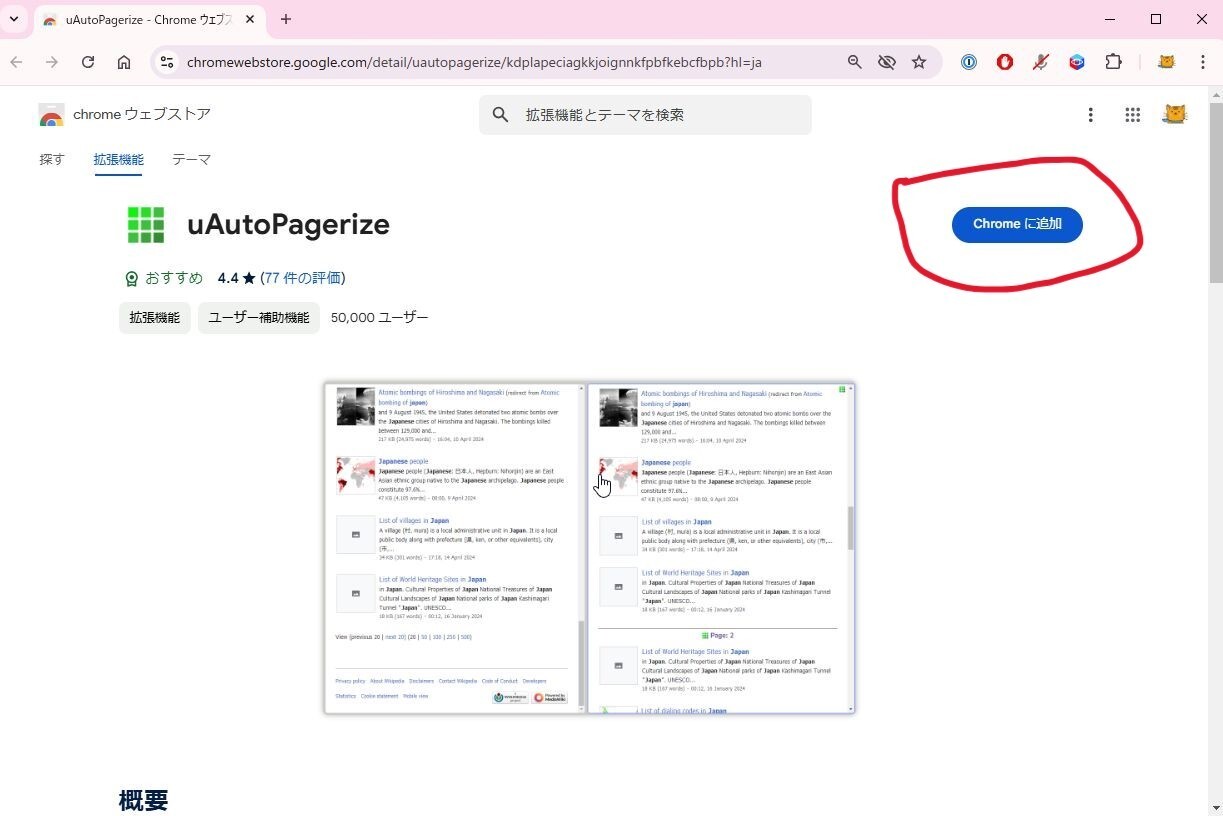Focus the 拡張機能とテーマを検索 search box
This screenshot has width=1223, height=816.
click(x=645, y=115)
